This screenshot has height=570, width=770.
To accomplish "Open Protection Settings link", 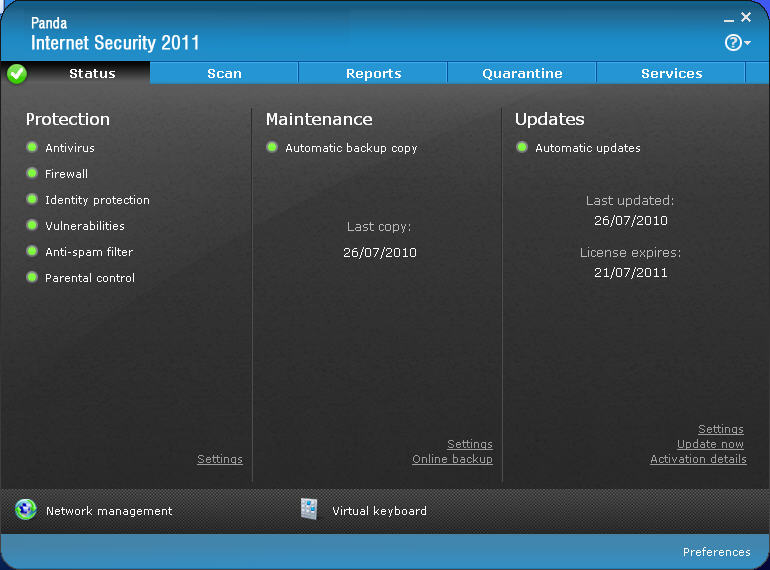I will point(220,459).
